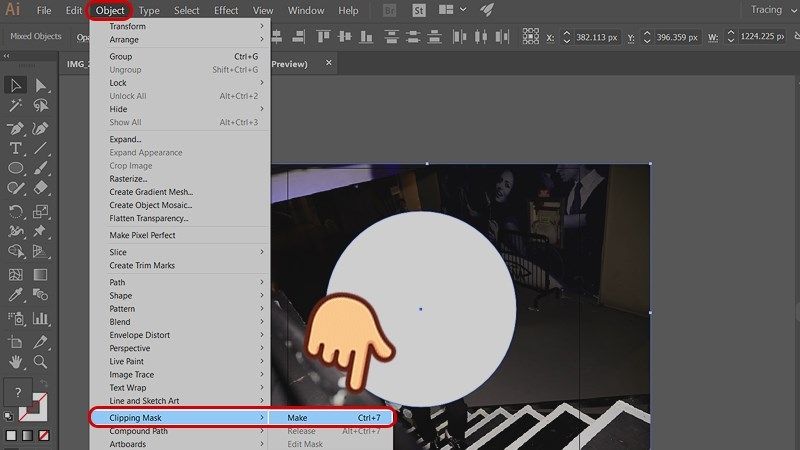Viewport: 800px width, 450px height.
Task: Select the Perspective Grid tool
Action: (40, 251)
